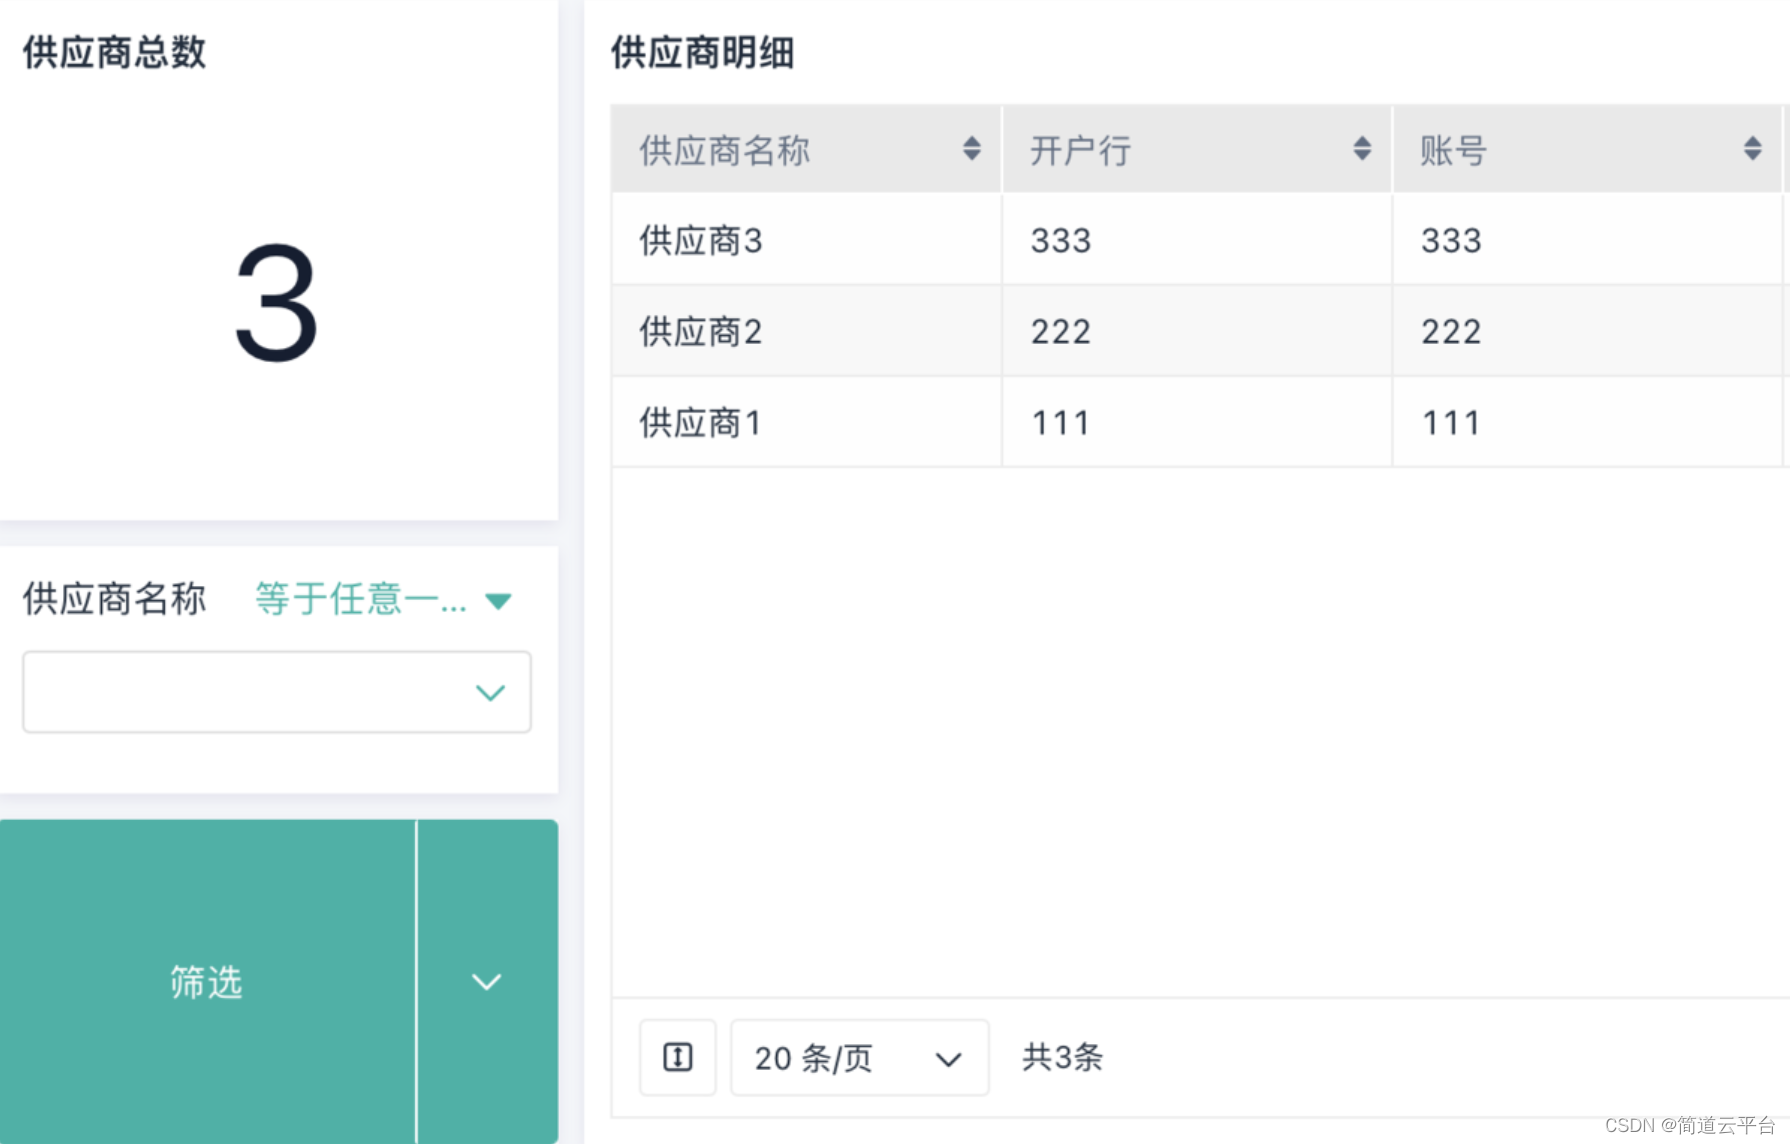Image resolution: width=1790 pixels, height=1144 pixels.
Task: Click 账号 value 333
Action: tap(1451, 240)
